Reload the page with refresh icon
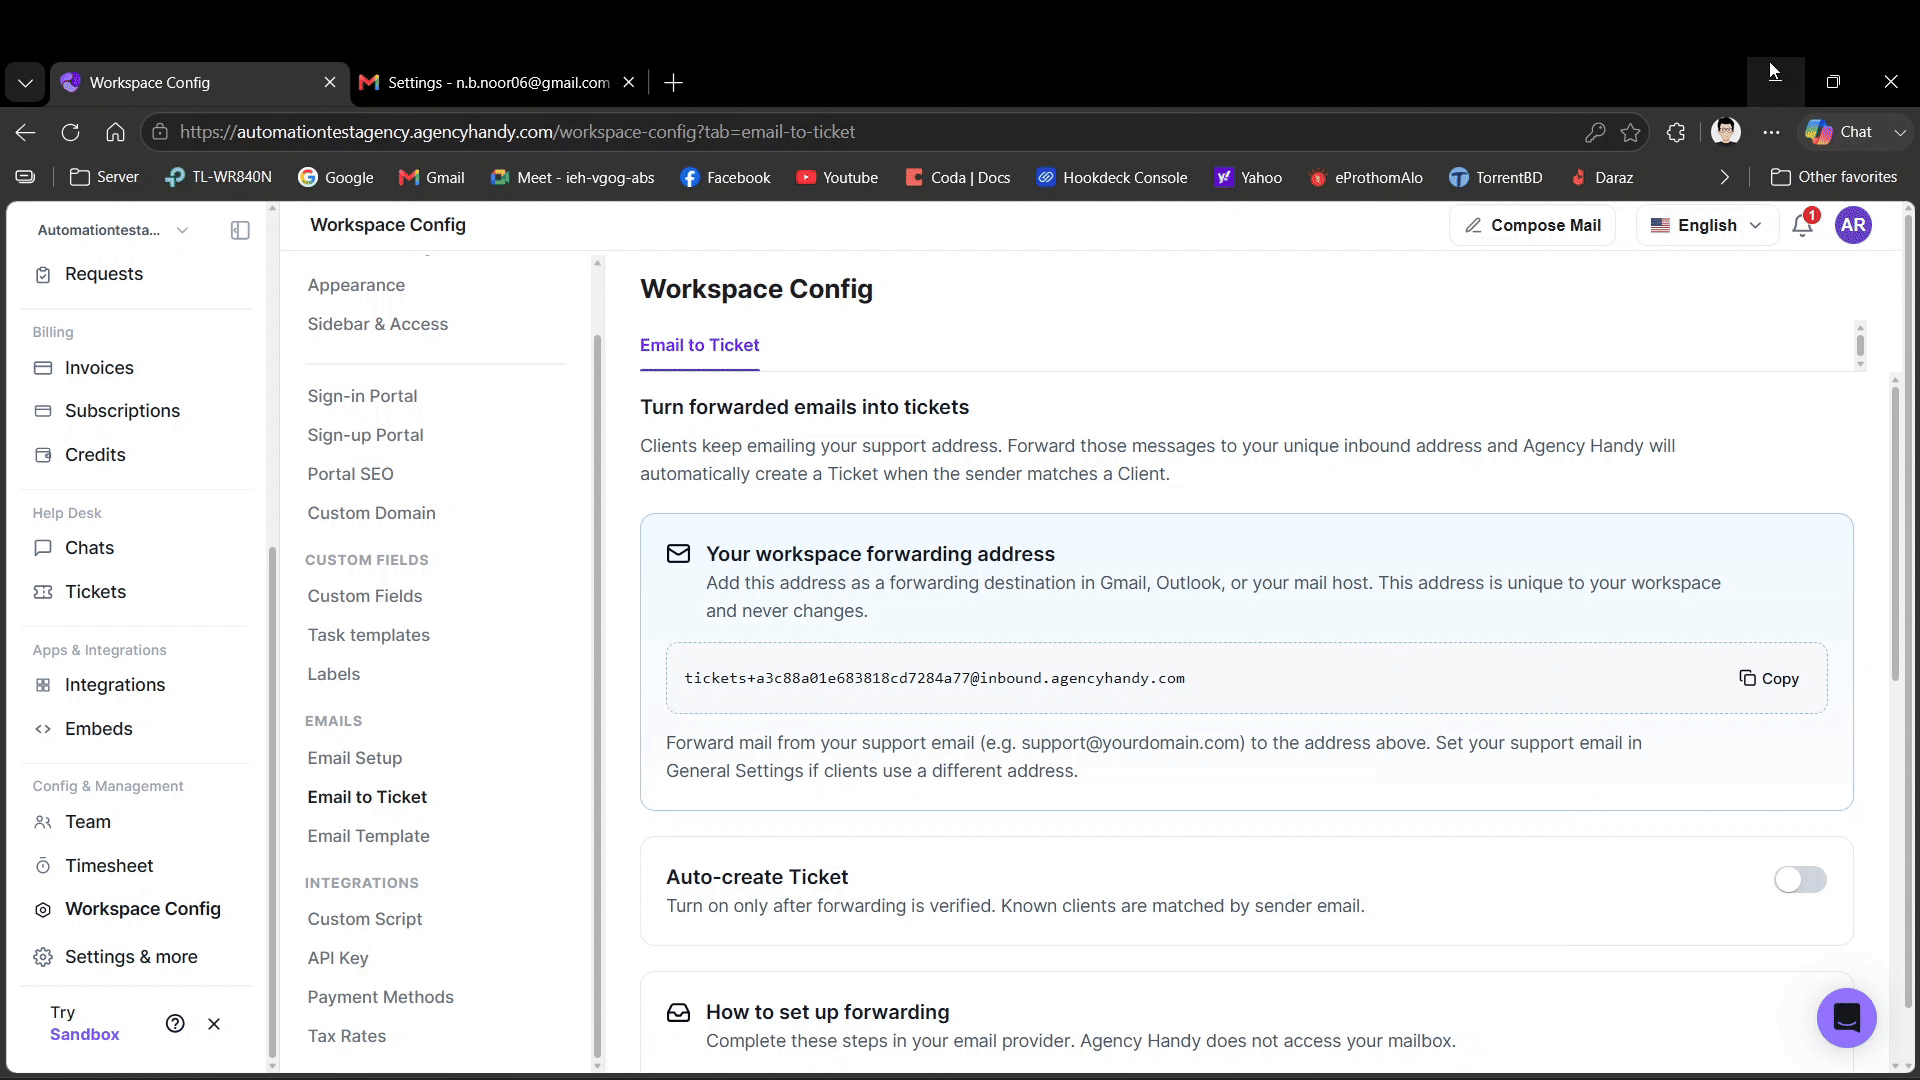Viewport: 1920px width, 1080px height. pos(70,132)
